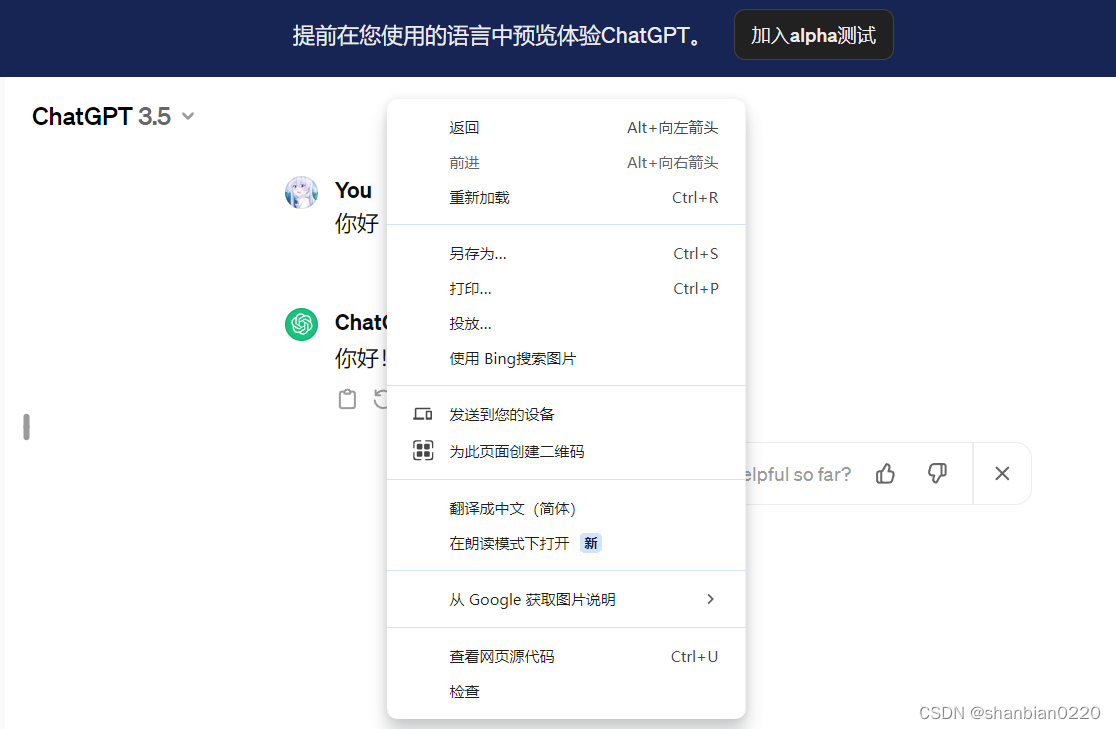Select 使用 Bing搜索图片 menu entry

click(566, 359)
